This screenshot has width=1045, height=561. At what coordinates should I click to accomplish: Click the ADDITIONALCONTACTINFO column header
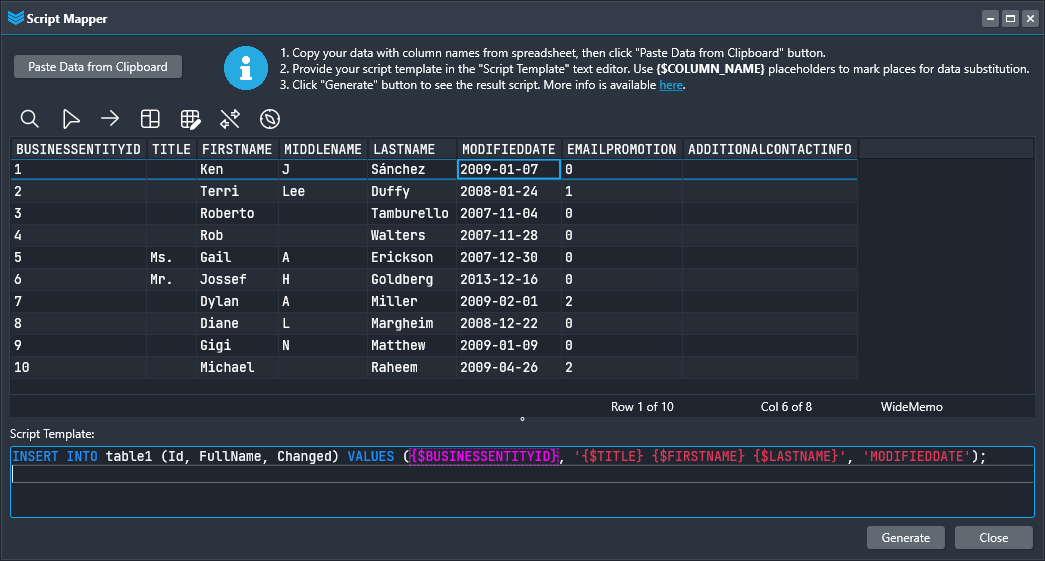pyautogui.click(x=770, y=149)
